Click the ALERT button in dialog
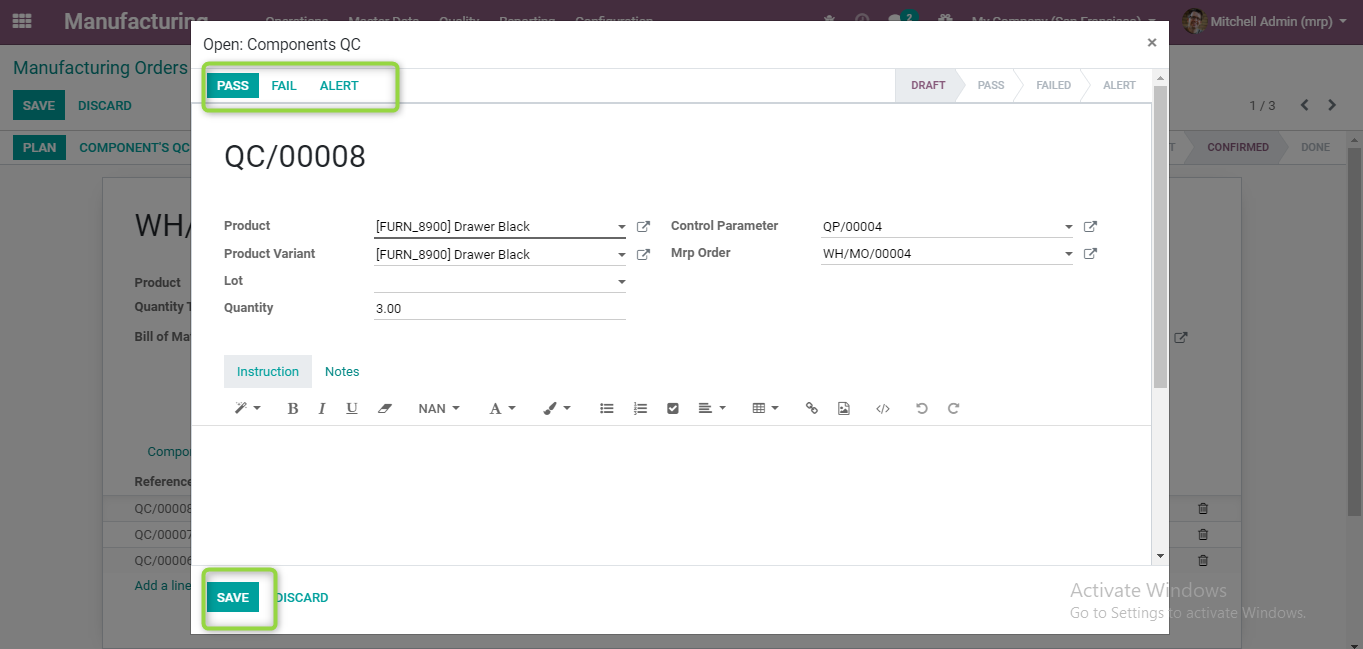 pos(339,85)
